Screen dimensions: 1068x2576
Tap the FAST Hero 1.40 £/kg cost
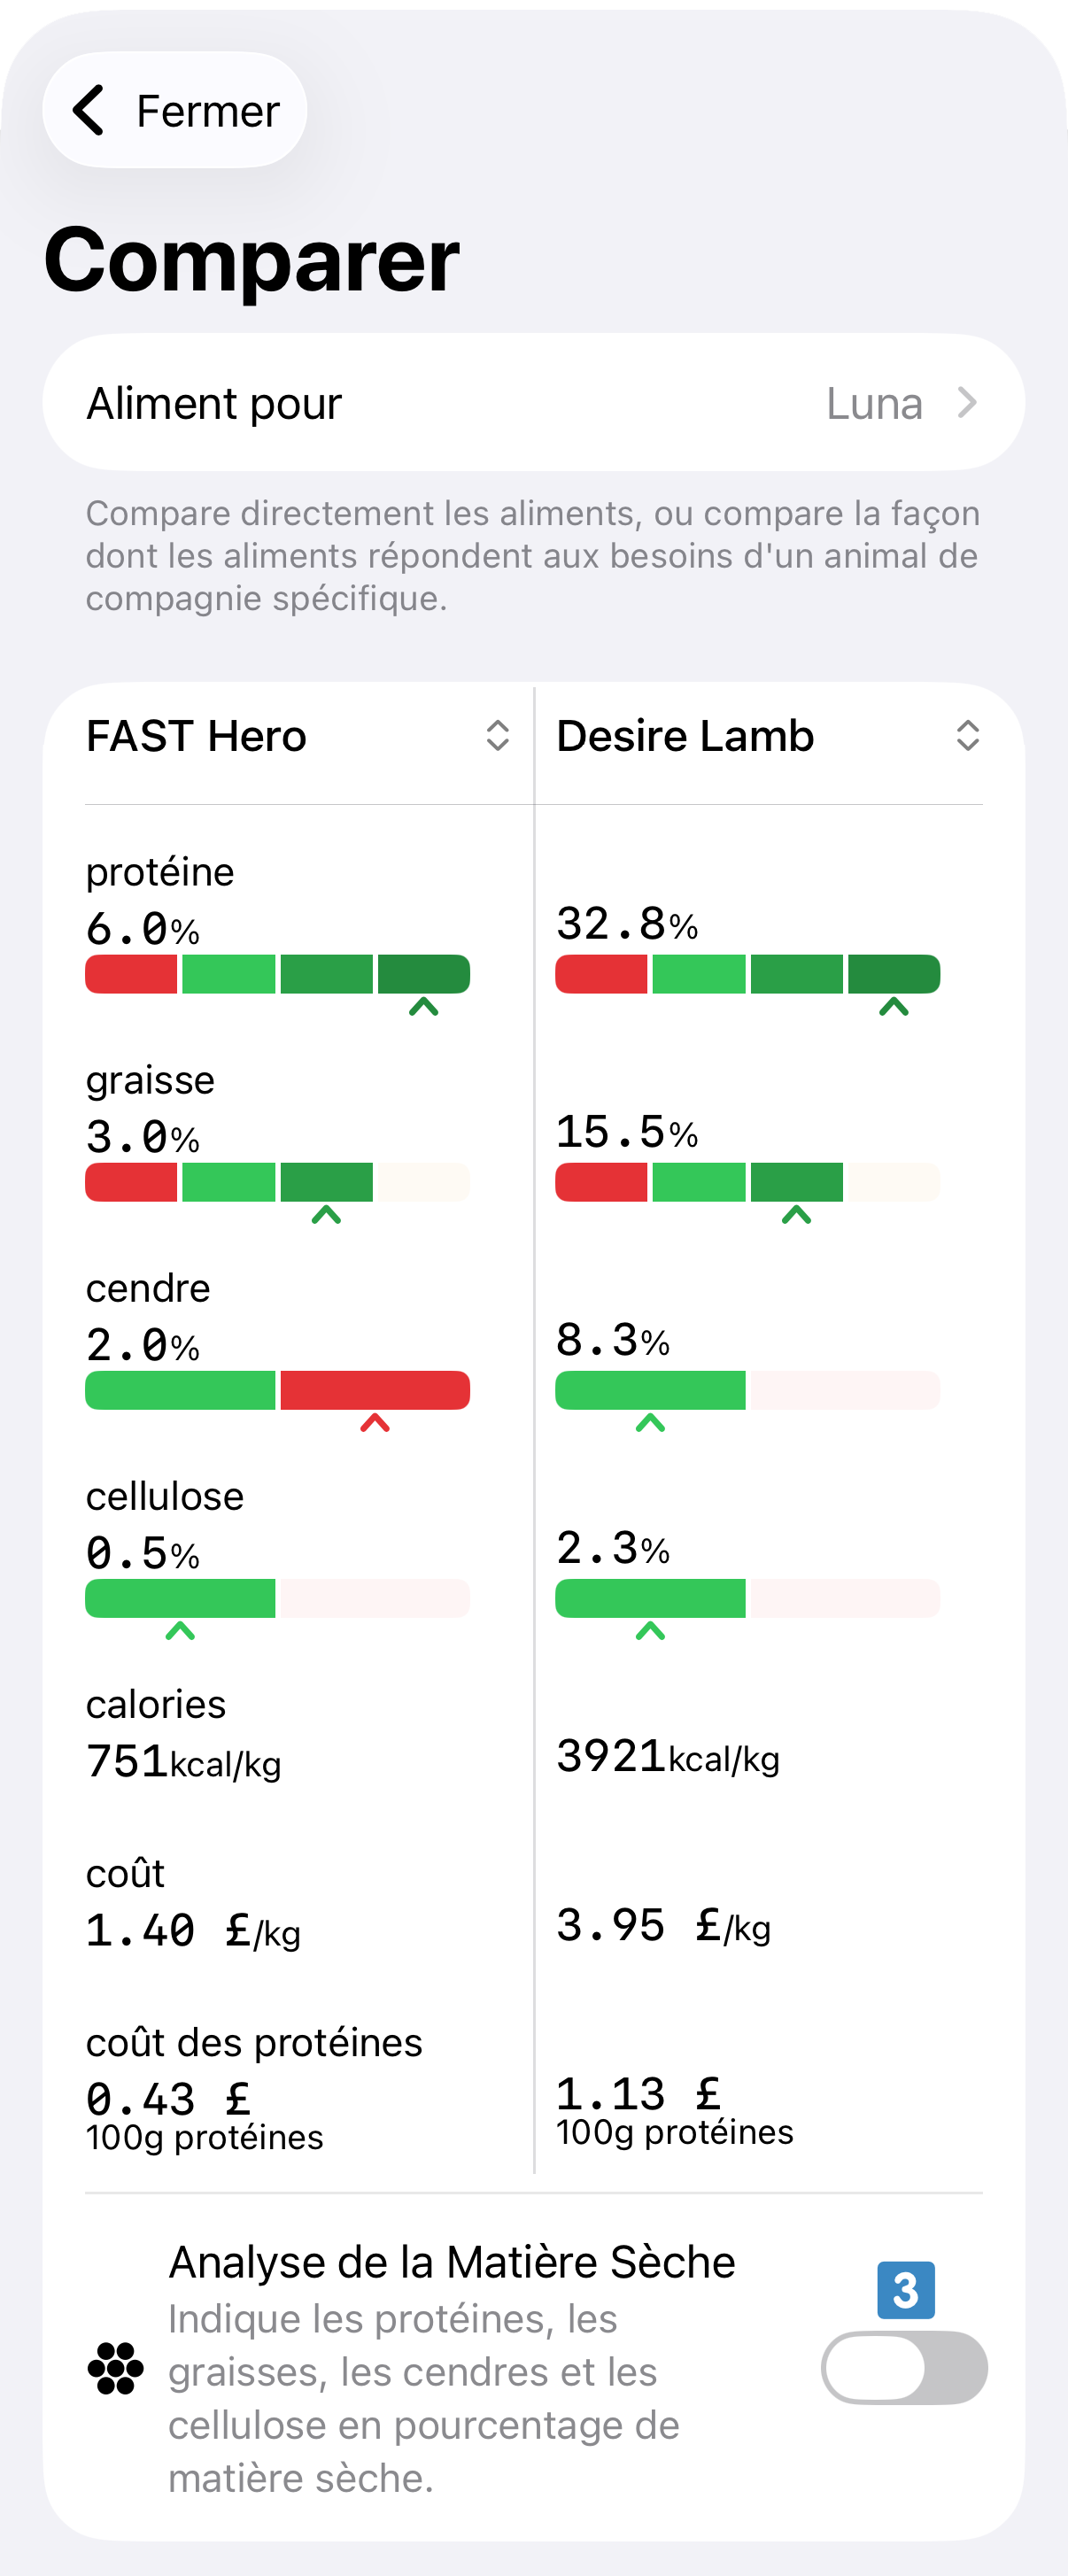(x=192, y=1931)
